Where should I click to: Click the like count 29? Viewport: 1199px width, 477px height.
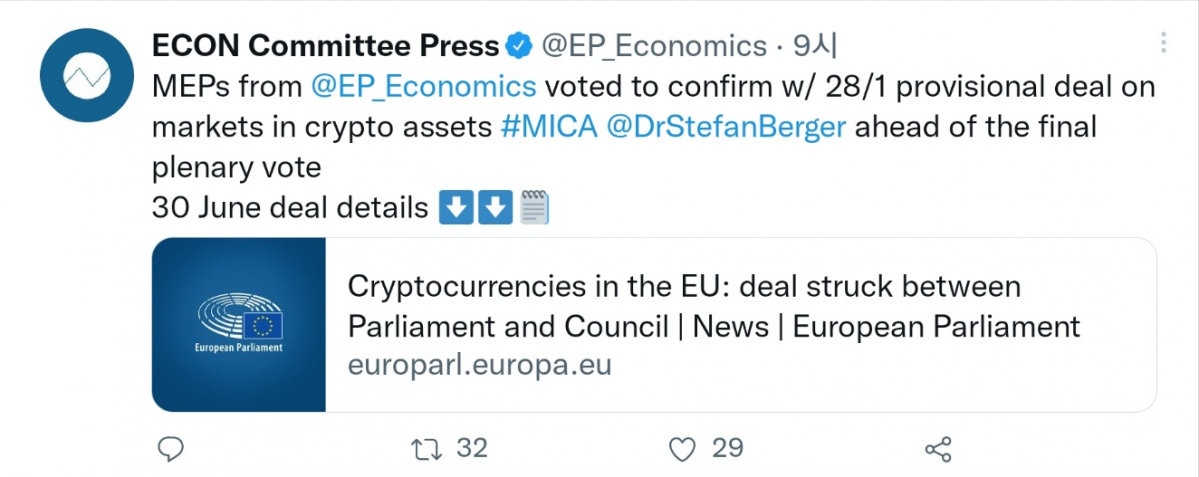point(728,448)
